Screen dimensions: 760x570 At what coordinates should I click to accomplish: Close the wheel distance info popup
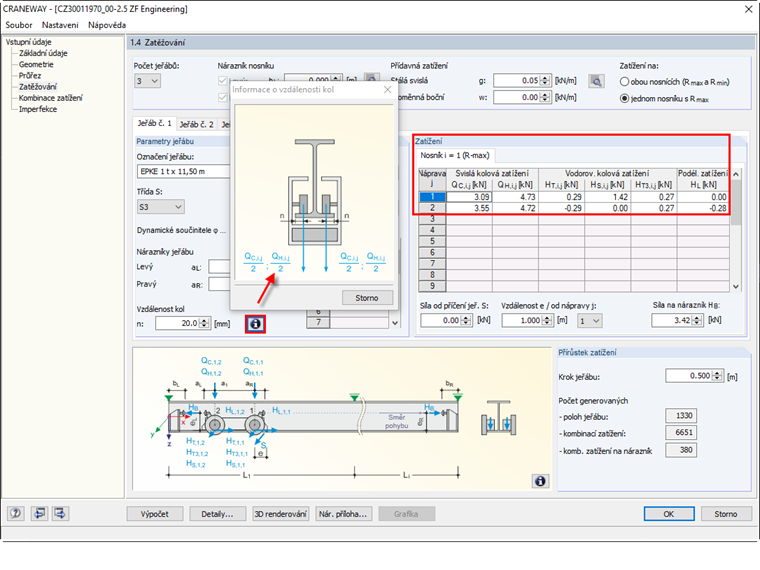[x=387, y=91]
